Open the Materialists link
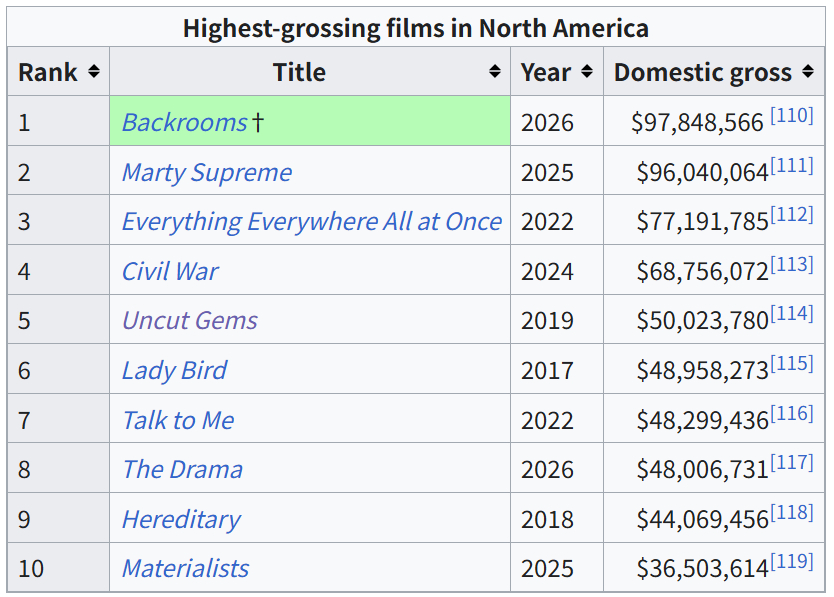This screenshot has height=597, width=834. click(185, 568)
